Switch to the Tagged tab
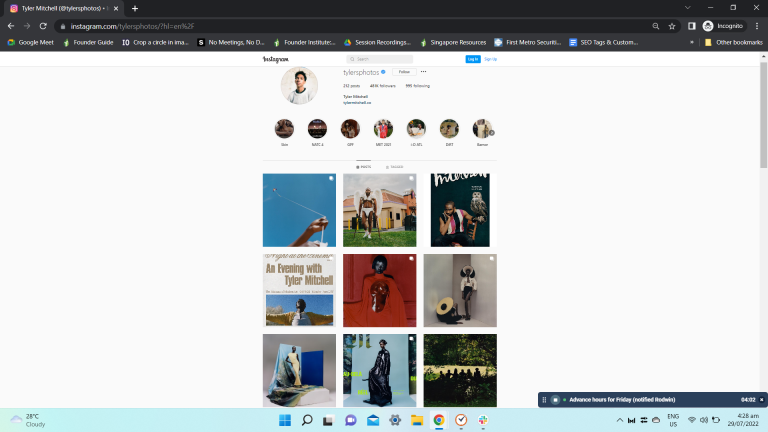 pos(395,167)
